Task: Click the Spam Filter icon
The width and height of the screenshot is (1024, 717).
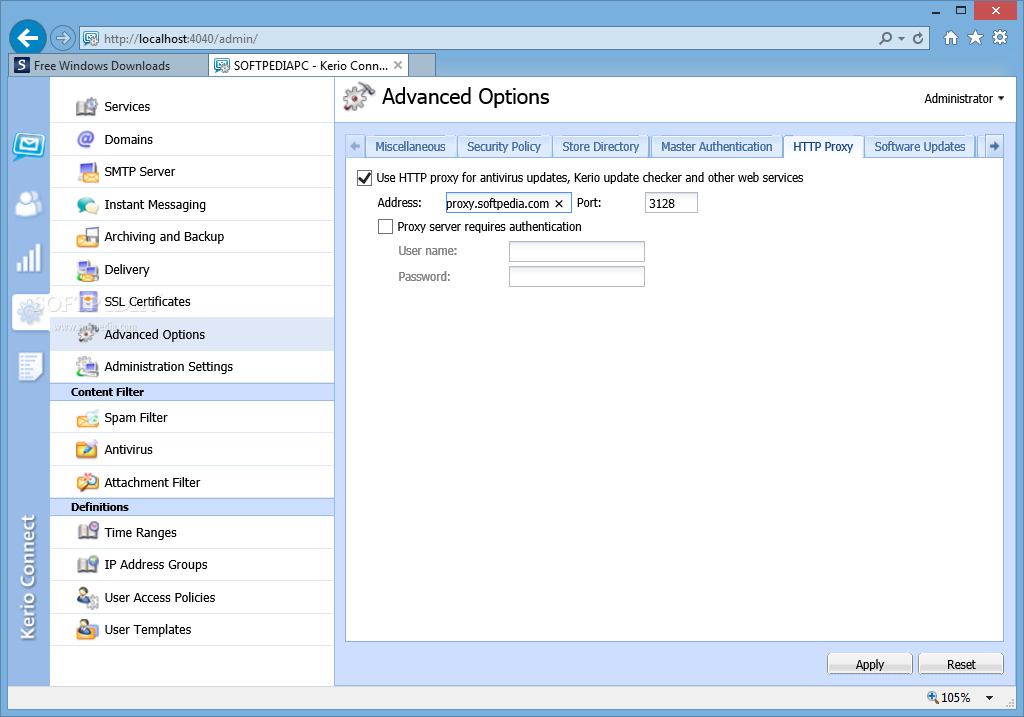Action: (x=88, y=418)
